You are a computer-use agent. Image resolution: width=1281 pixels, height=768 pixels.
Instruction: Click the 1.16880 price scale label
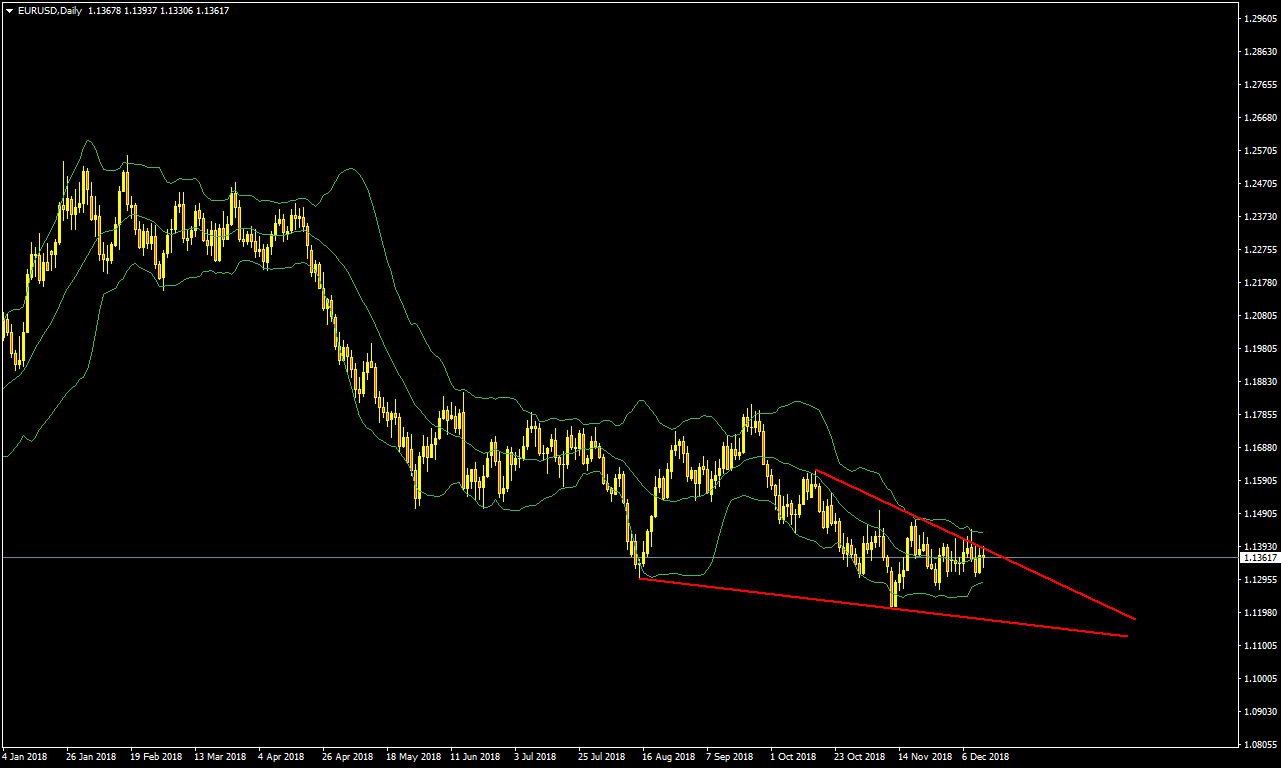point(1260,448)
